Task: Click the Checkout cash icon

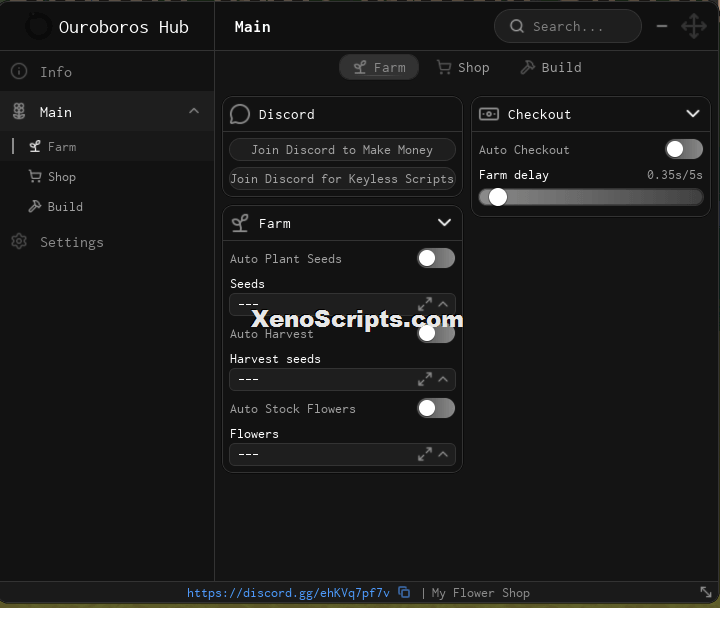Action: [x=489, y=114]
